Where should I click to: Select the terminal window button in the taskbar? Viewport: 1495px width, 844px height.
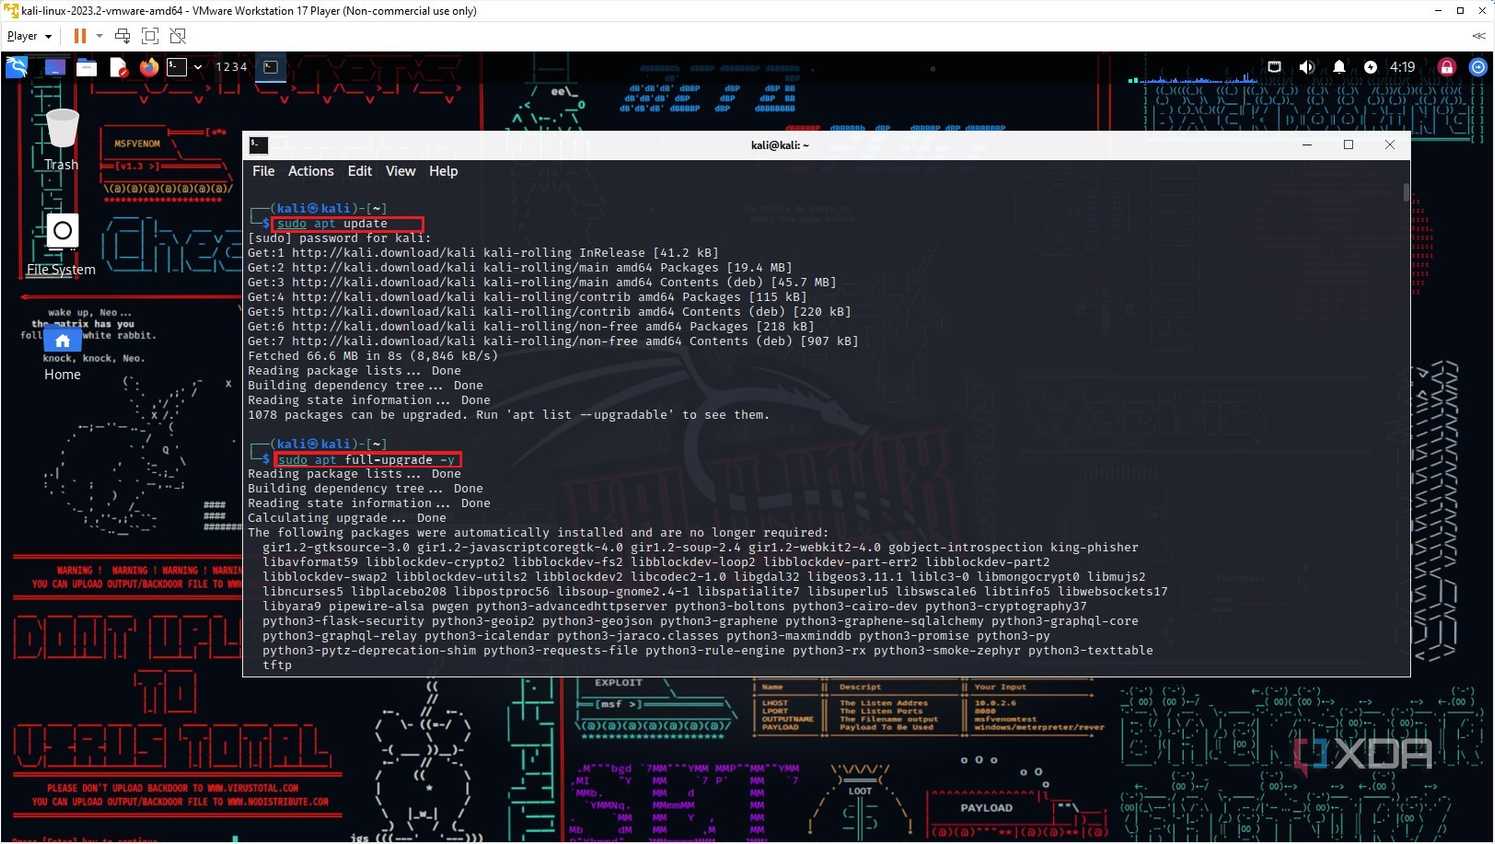[271, 67]
